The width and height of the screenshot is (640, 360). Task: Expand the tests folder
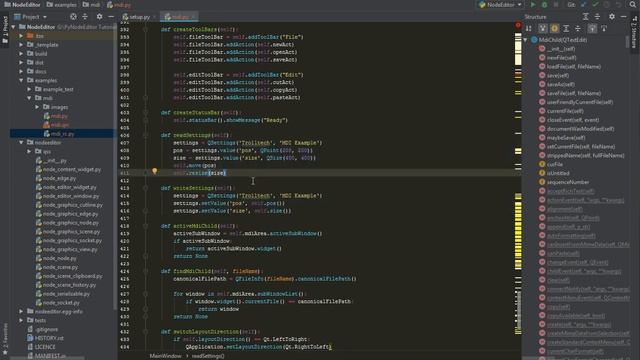tap(21, 320)
